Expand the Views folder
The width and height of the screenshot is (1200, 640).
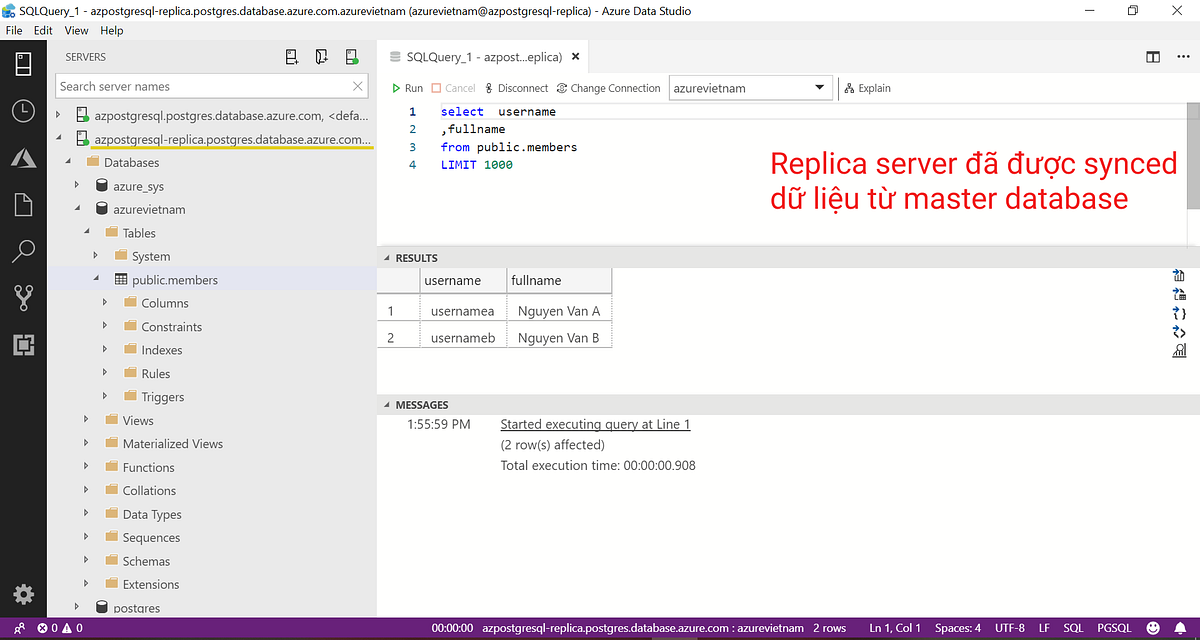85,420
